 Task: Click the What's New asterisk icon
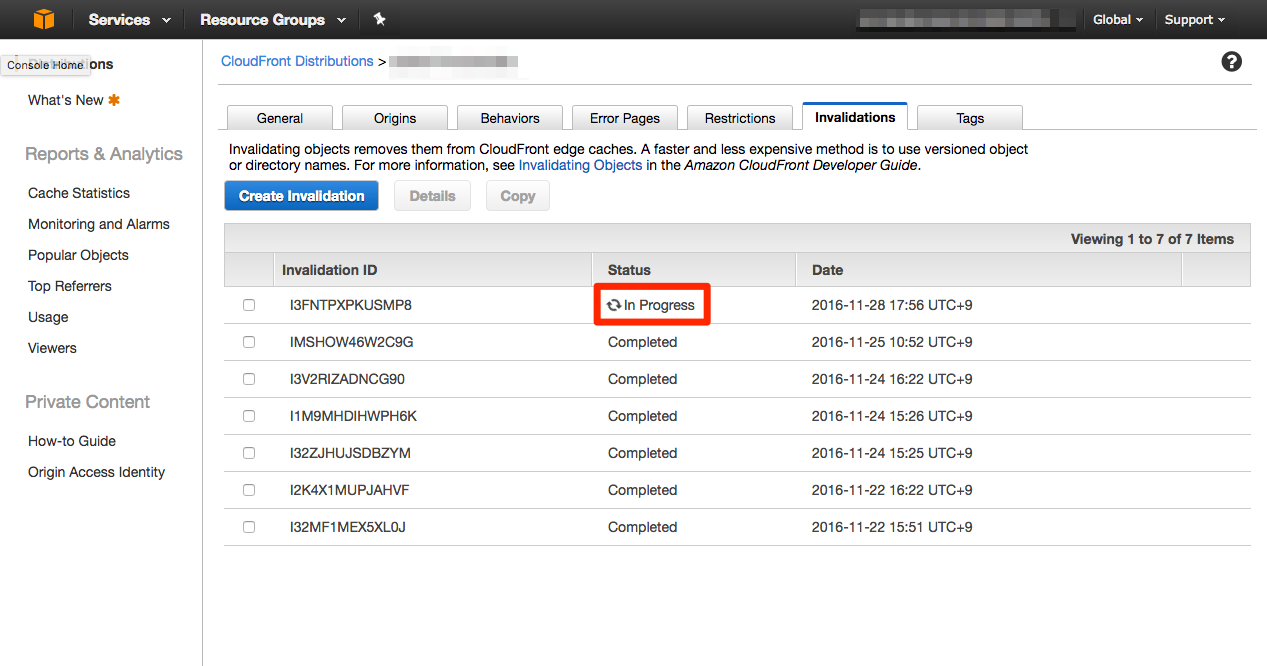coord(113,99)
